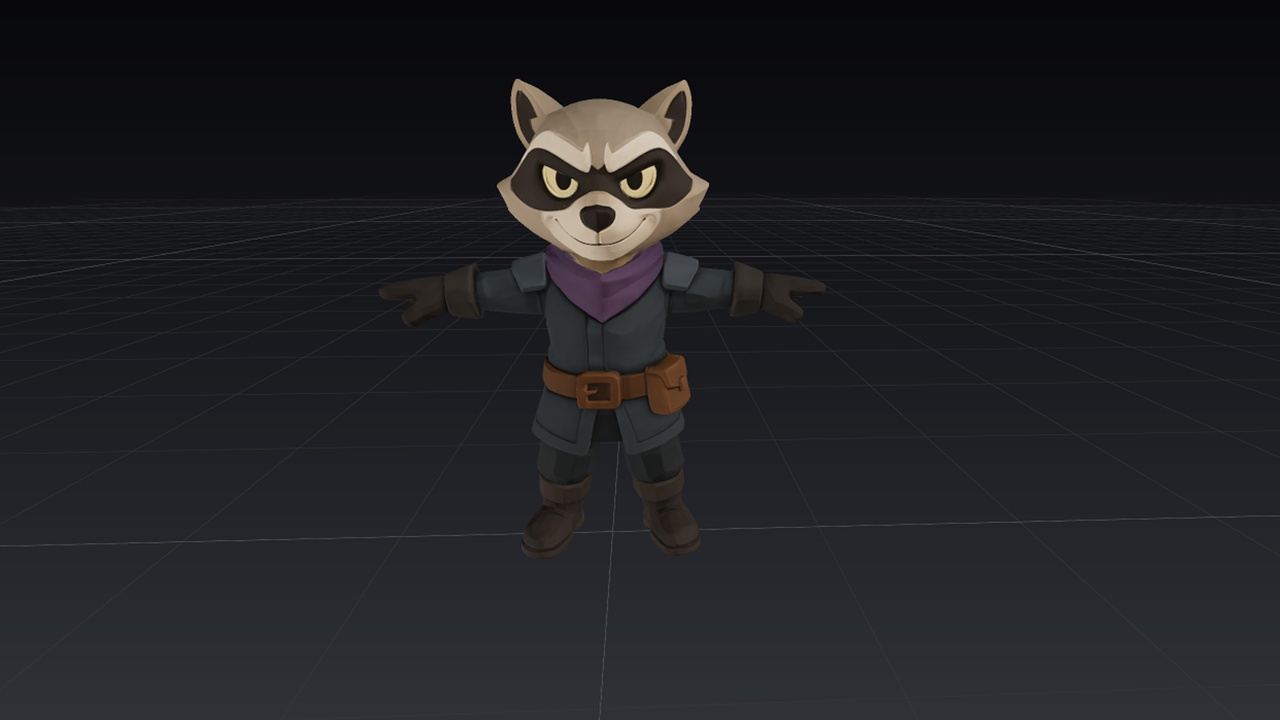The width and height of the screenshot is (1280, 720).
Task: Pick the brown belt buckle
Action: coord(598,389)
